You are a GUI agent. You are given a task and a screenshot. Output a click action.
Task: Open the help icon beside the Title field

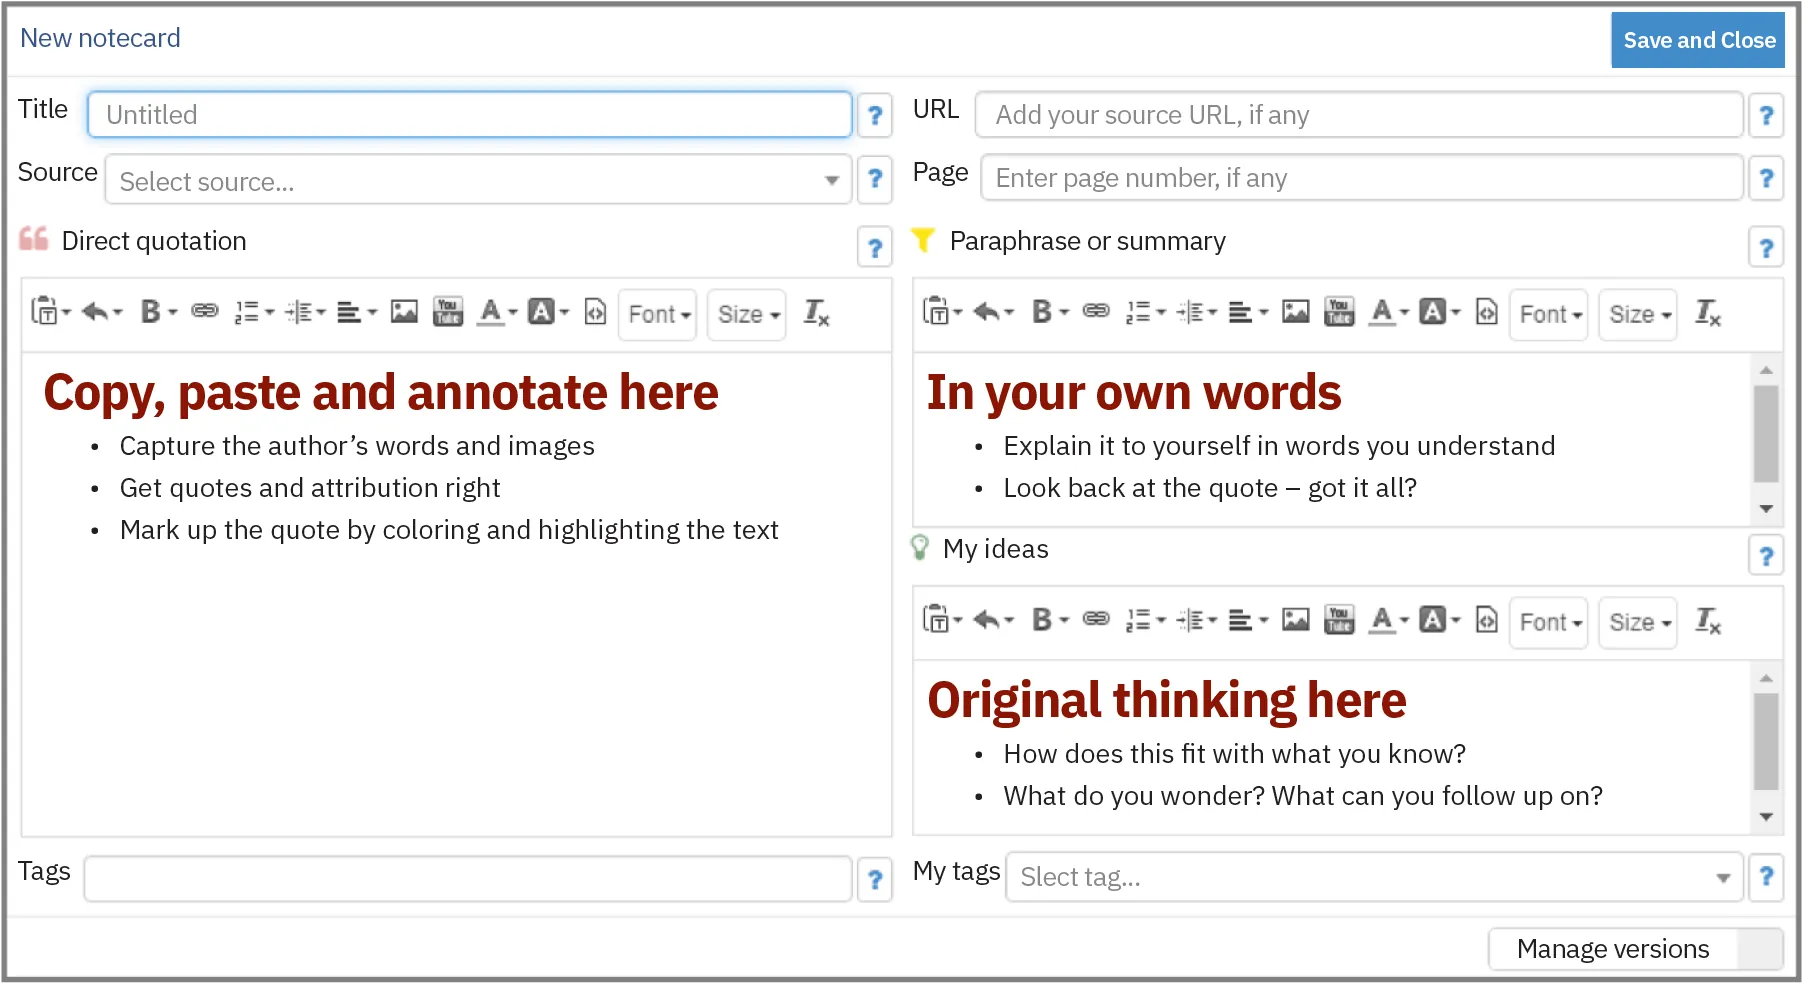pos(875,115)
